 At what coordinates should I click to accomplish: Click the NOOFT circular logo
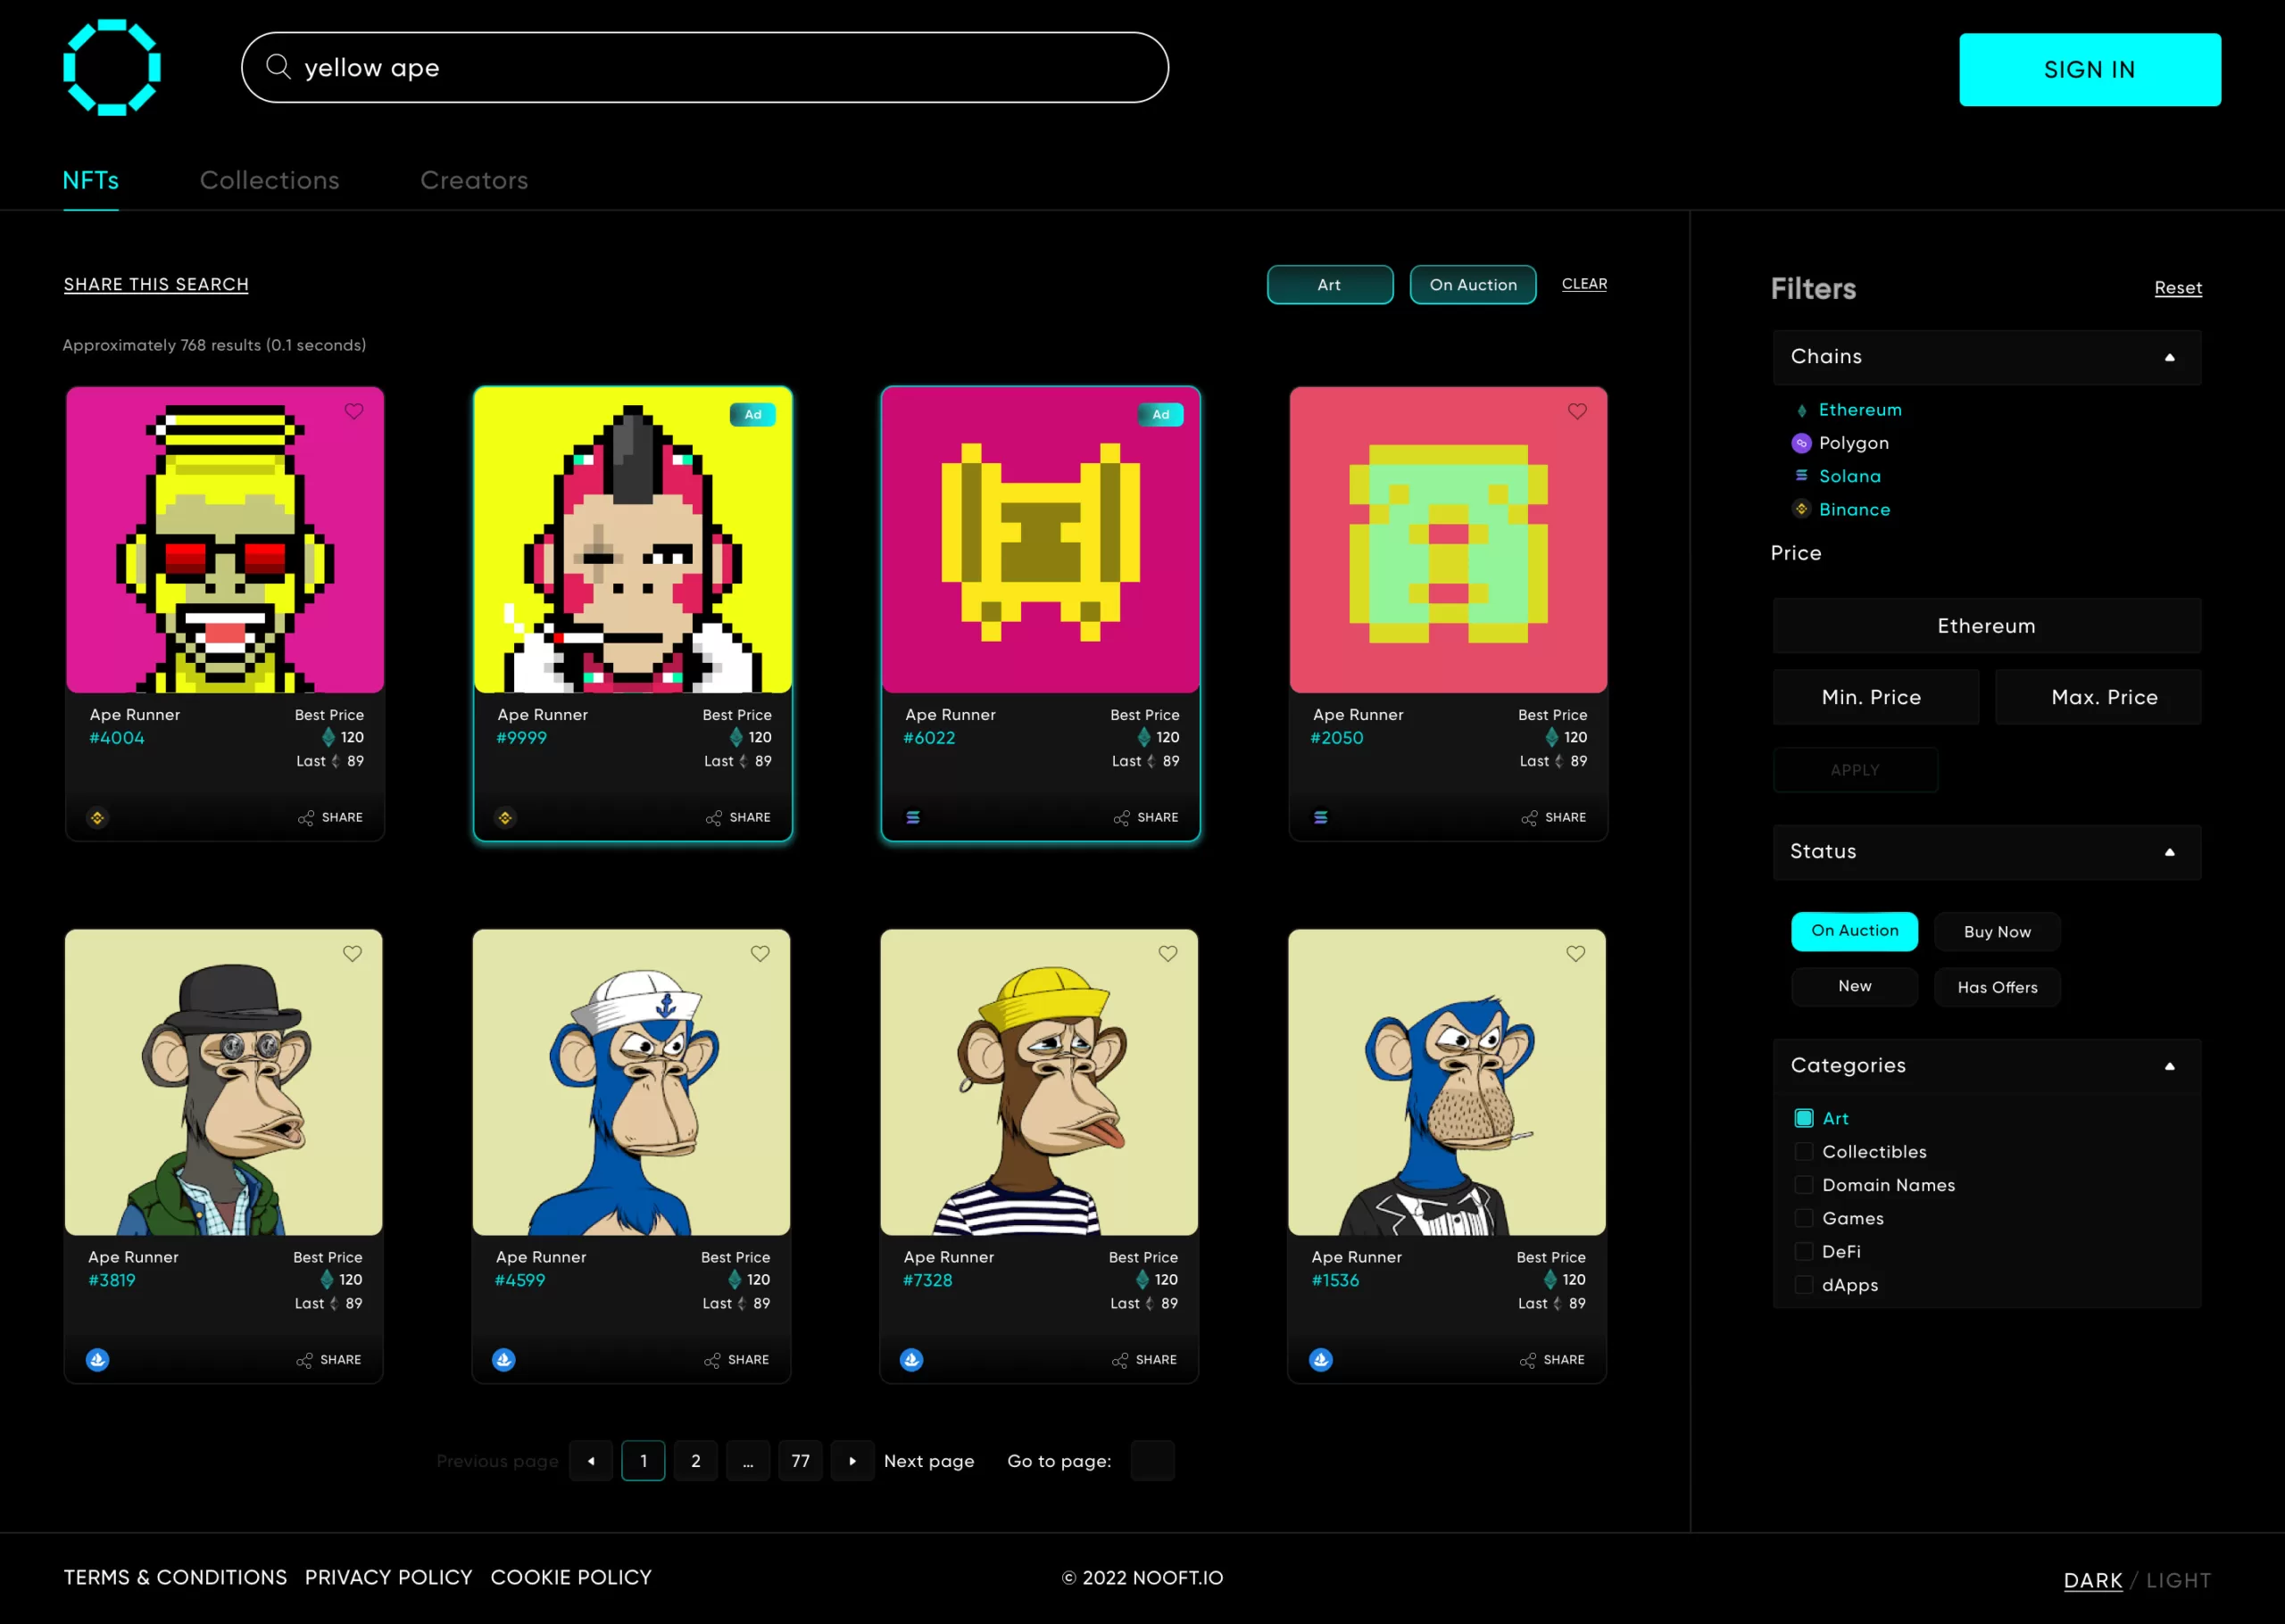[112, 68]
